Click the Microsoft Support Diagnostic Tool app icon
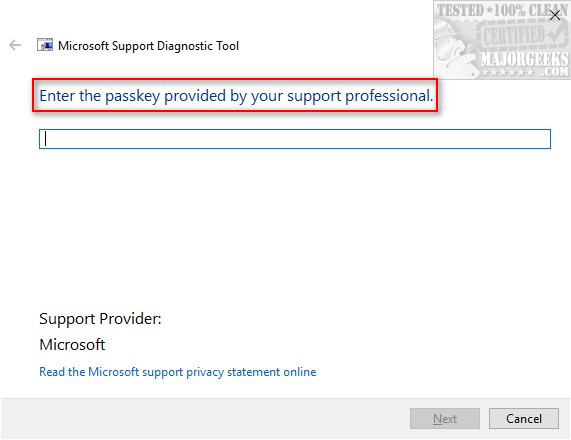The image size is (571, 440). (x=45, y=45)
